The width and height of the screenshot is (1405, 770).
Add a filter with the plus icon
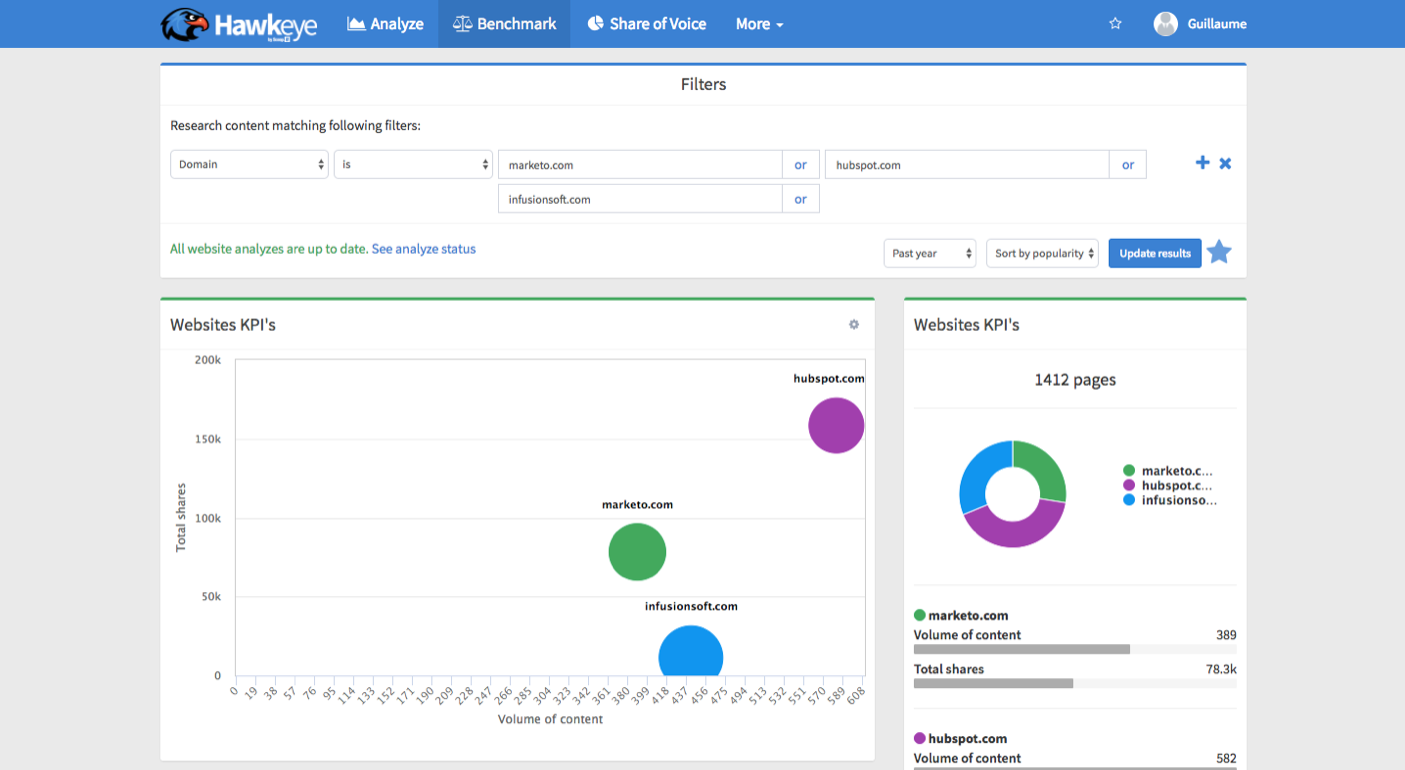pos(1203,163)
